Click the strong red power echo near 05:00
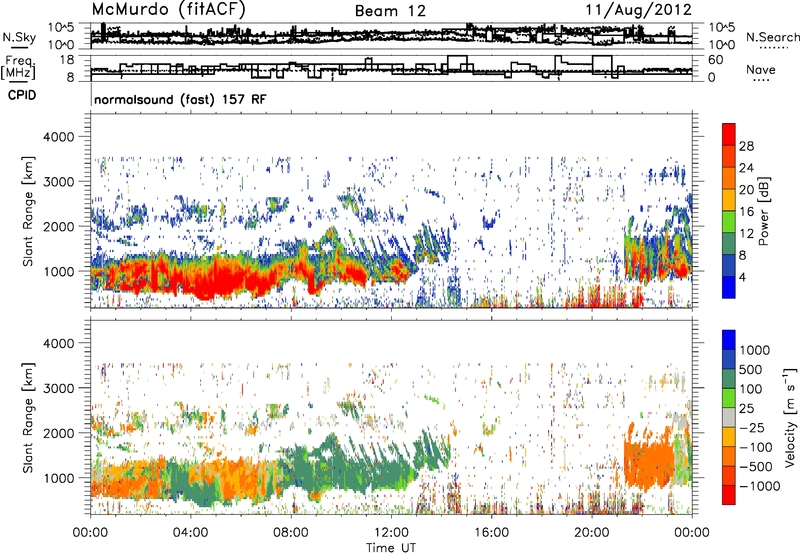This screenshot has width=800, height=554. point(217,278)
